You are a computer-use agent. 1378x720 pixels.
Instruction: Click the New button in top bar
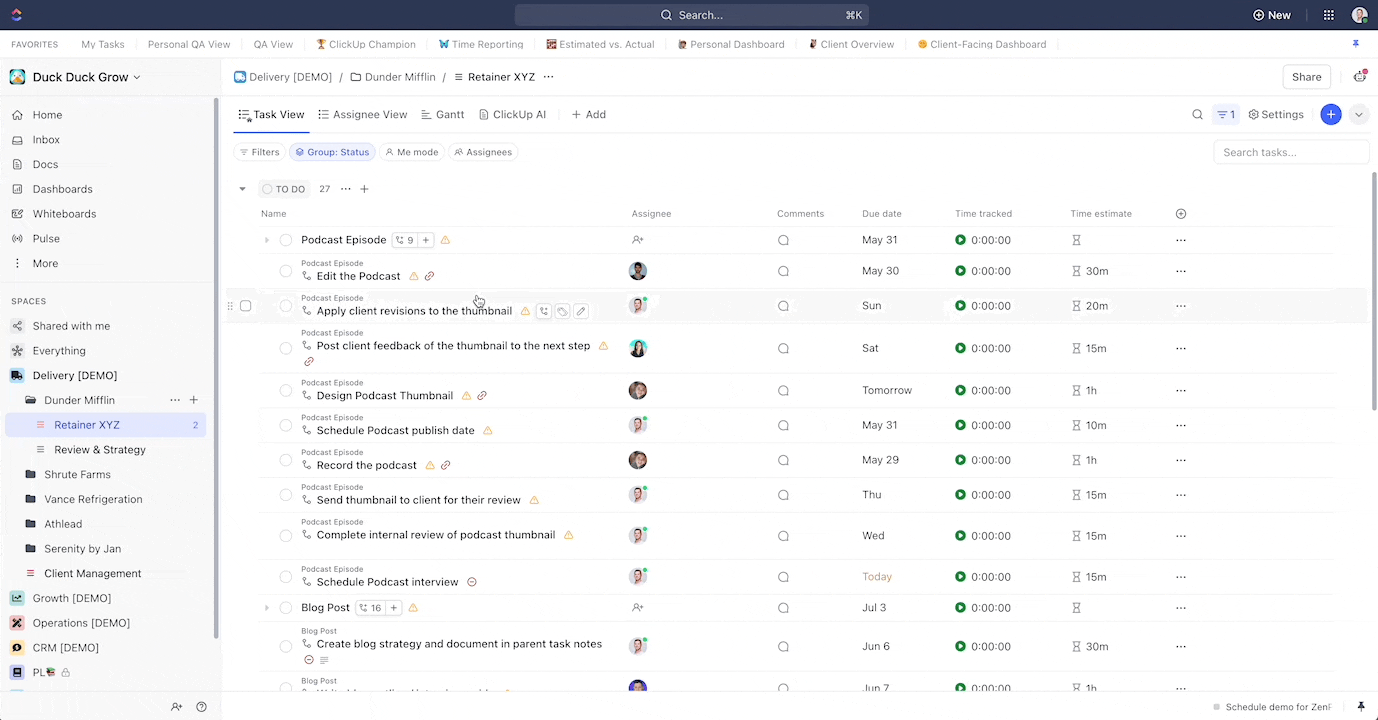click(1271, 15)
